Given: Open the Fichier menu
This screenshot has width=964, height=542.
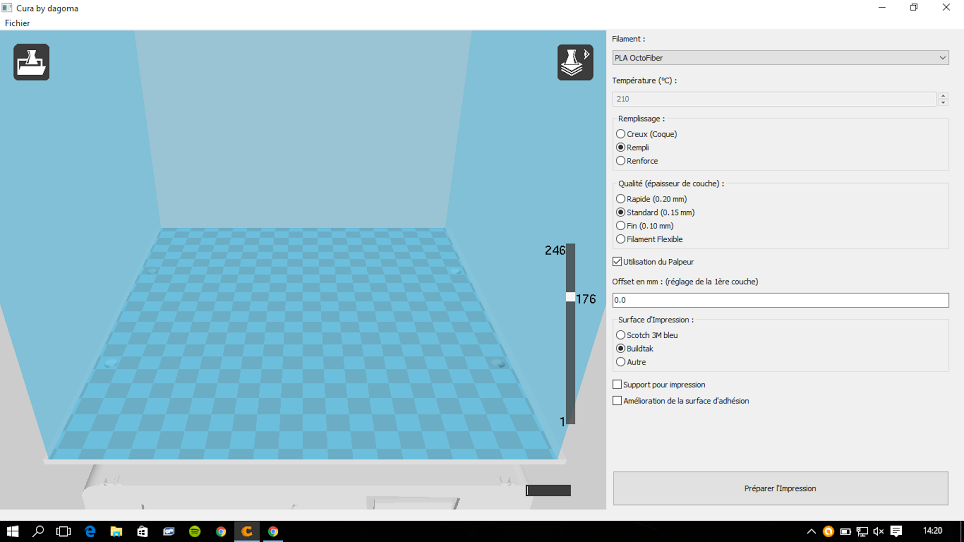Looking at the screenshot, I should coord(17,23).
